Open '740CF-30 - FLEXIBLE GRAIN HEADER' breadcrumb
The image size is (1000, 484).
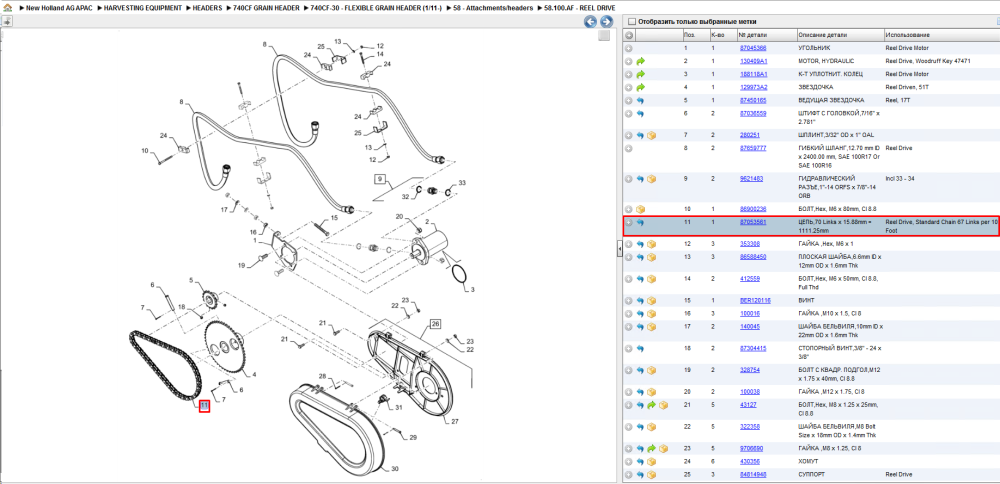click(376, 8)
